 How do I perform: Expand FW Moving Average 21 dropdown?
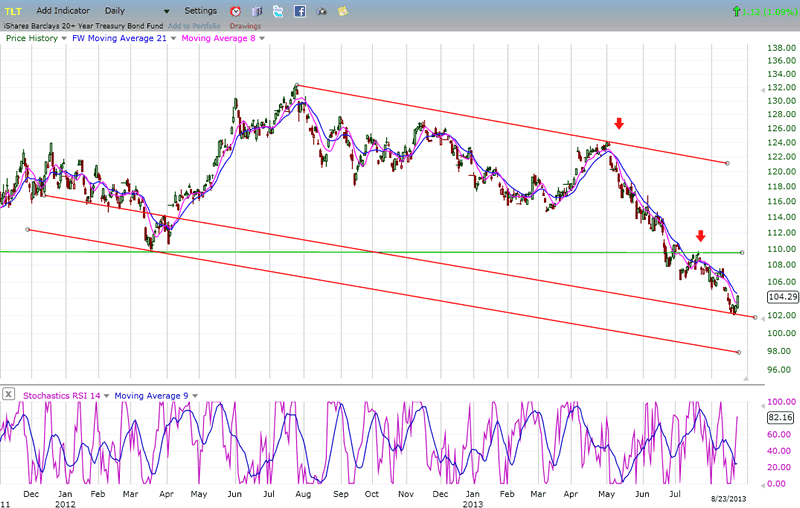pos(172,38)
